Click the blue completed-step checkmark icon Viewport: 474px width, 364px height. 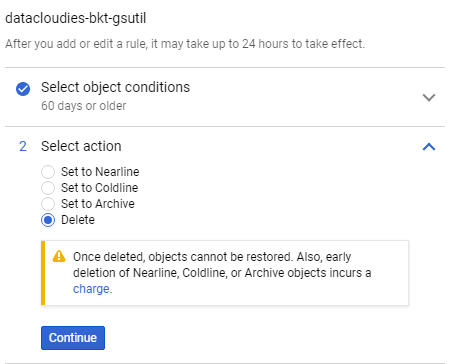click(23, 89)
